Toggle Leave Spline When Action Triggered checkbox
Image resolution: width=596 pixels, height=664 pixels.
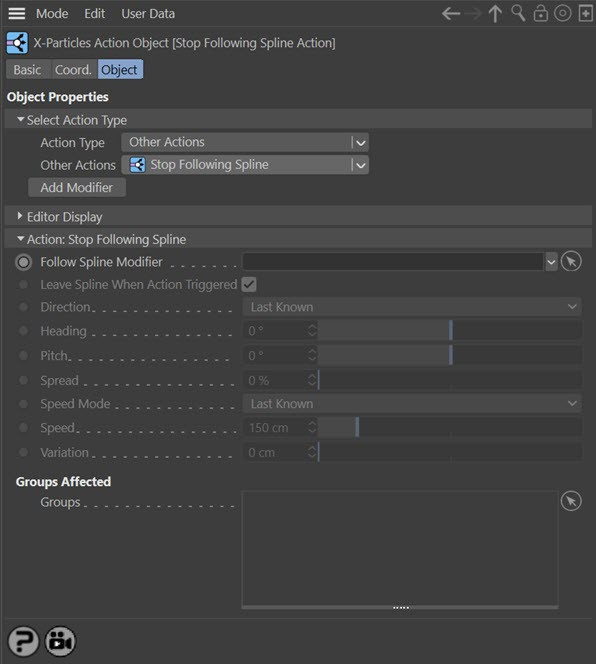[x=249, y=285]
